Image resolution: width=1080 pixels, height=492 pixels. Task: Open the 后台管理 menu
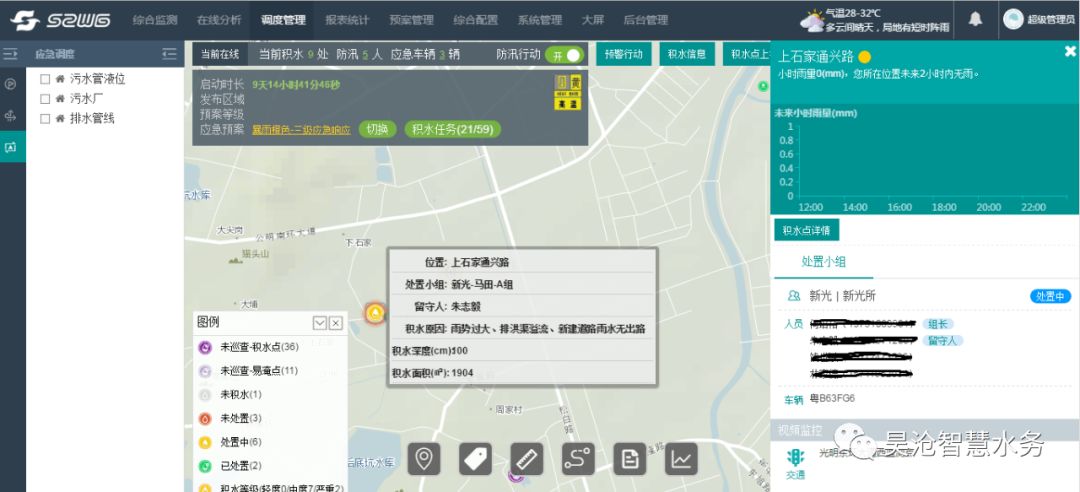coord(645,20)
